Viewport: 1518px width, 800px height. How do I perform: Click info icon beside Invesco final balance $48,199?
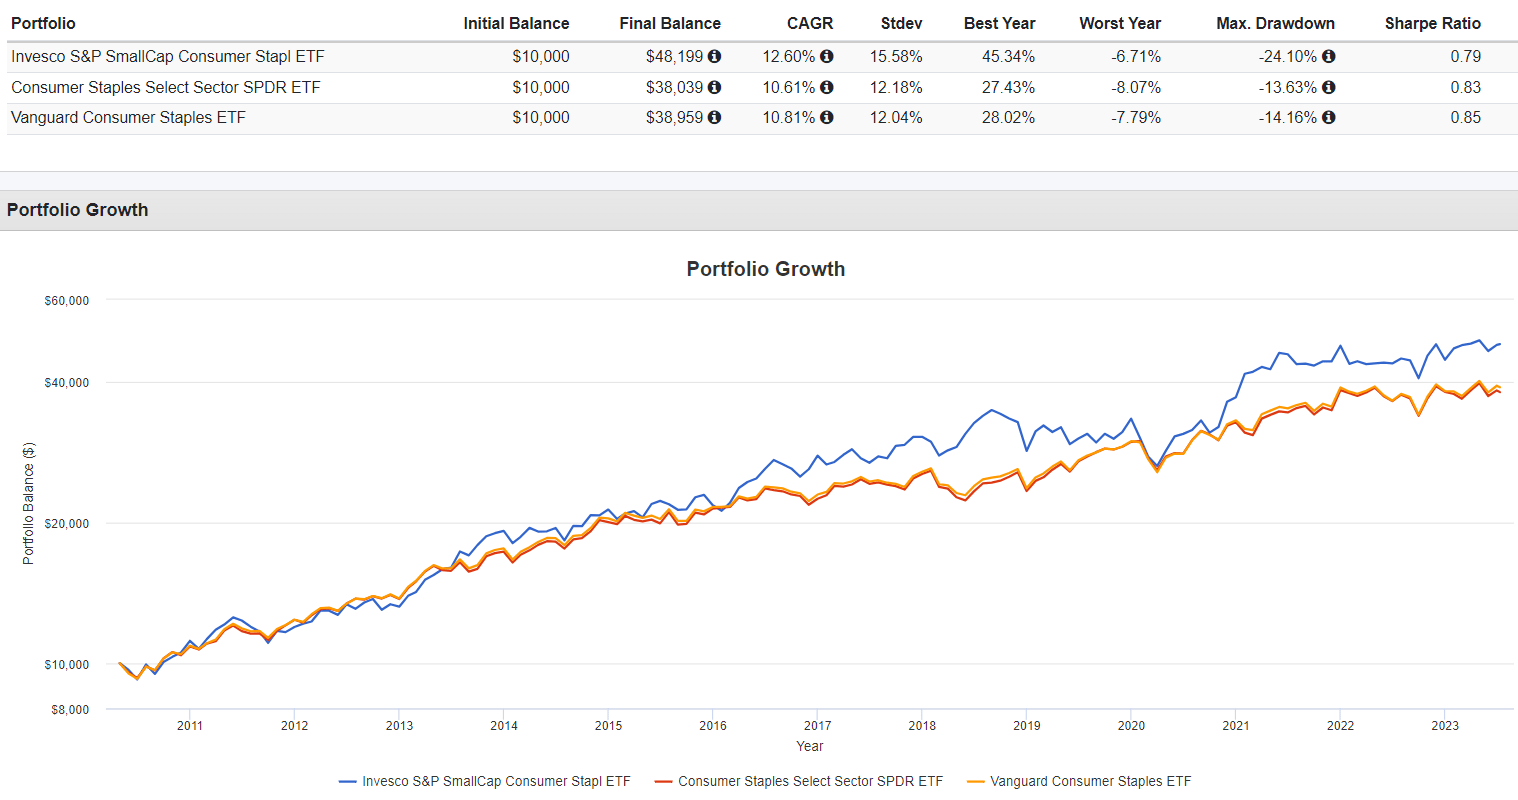tap(712, 57)
